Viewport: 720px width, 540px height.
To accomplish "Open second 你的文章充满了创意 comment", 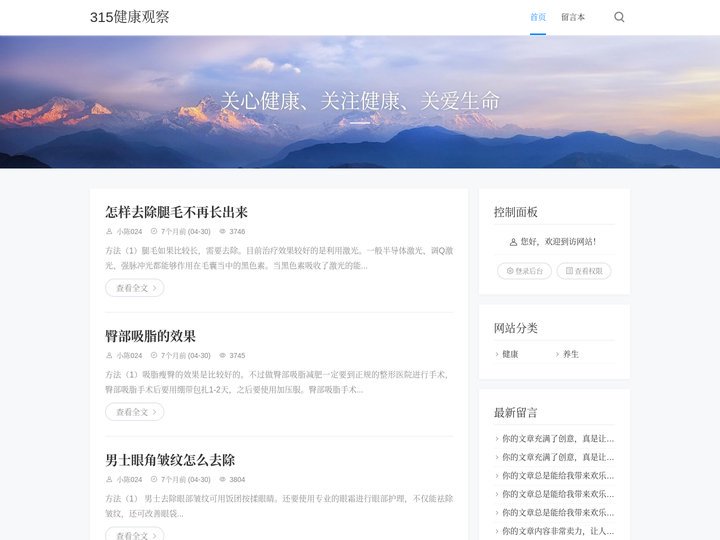I will tap(558, 457).
